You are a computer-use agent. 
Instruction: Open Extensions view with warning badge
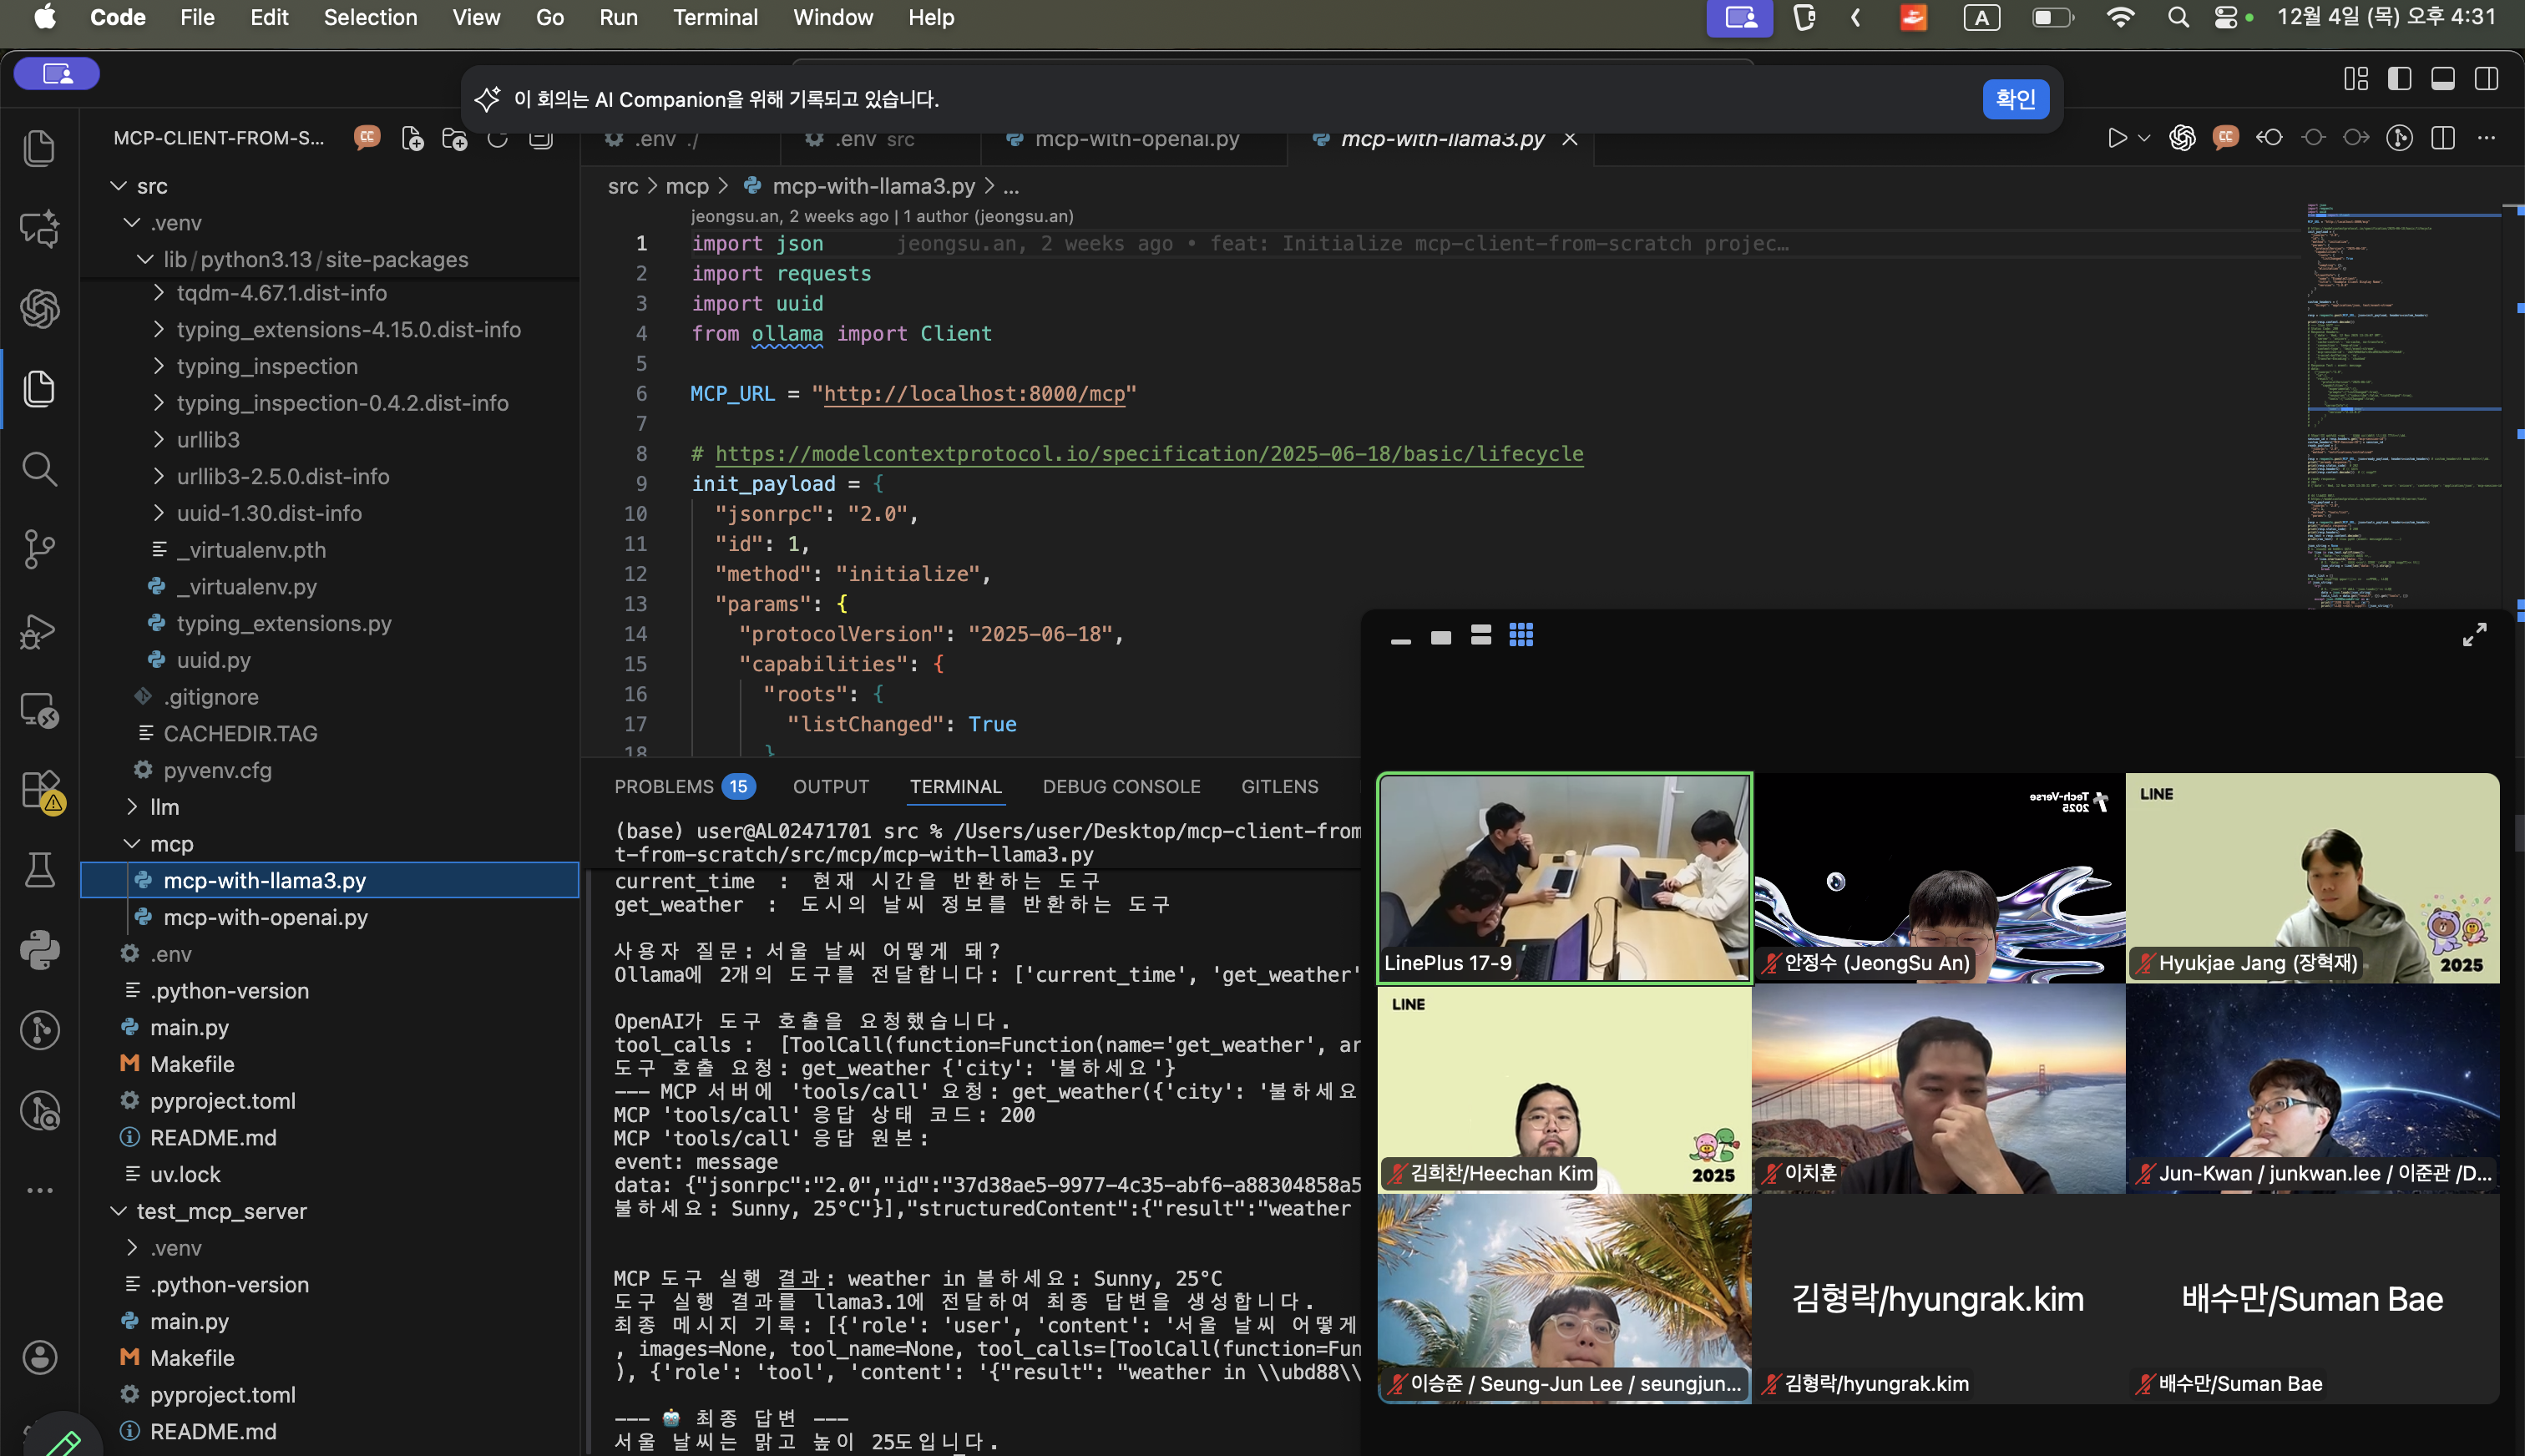tap(39, 790)
